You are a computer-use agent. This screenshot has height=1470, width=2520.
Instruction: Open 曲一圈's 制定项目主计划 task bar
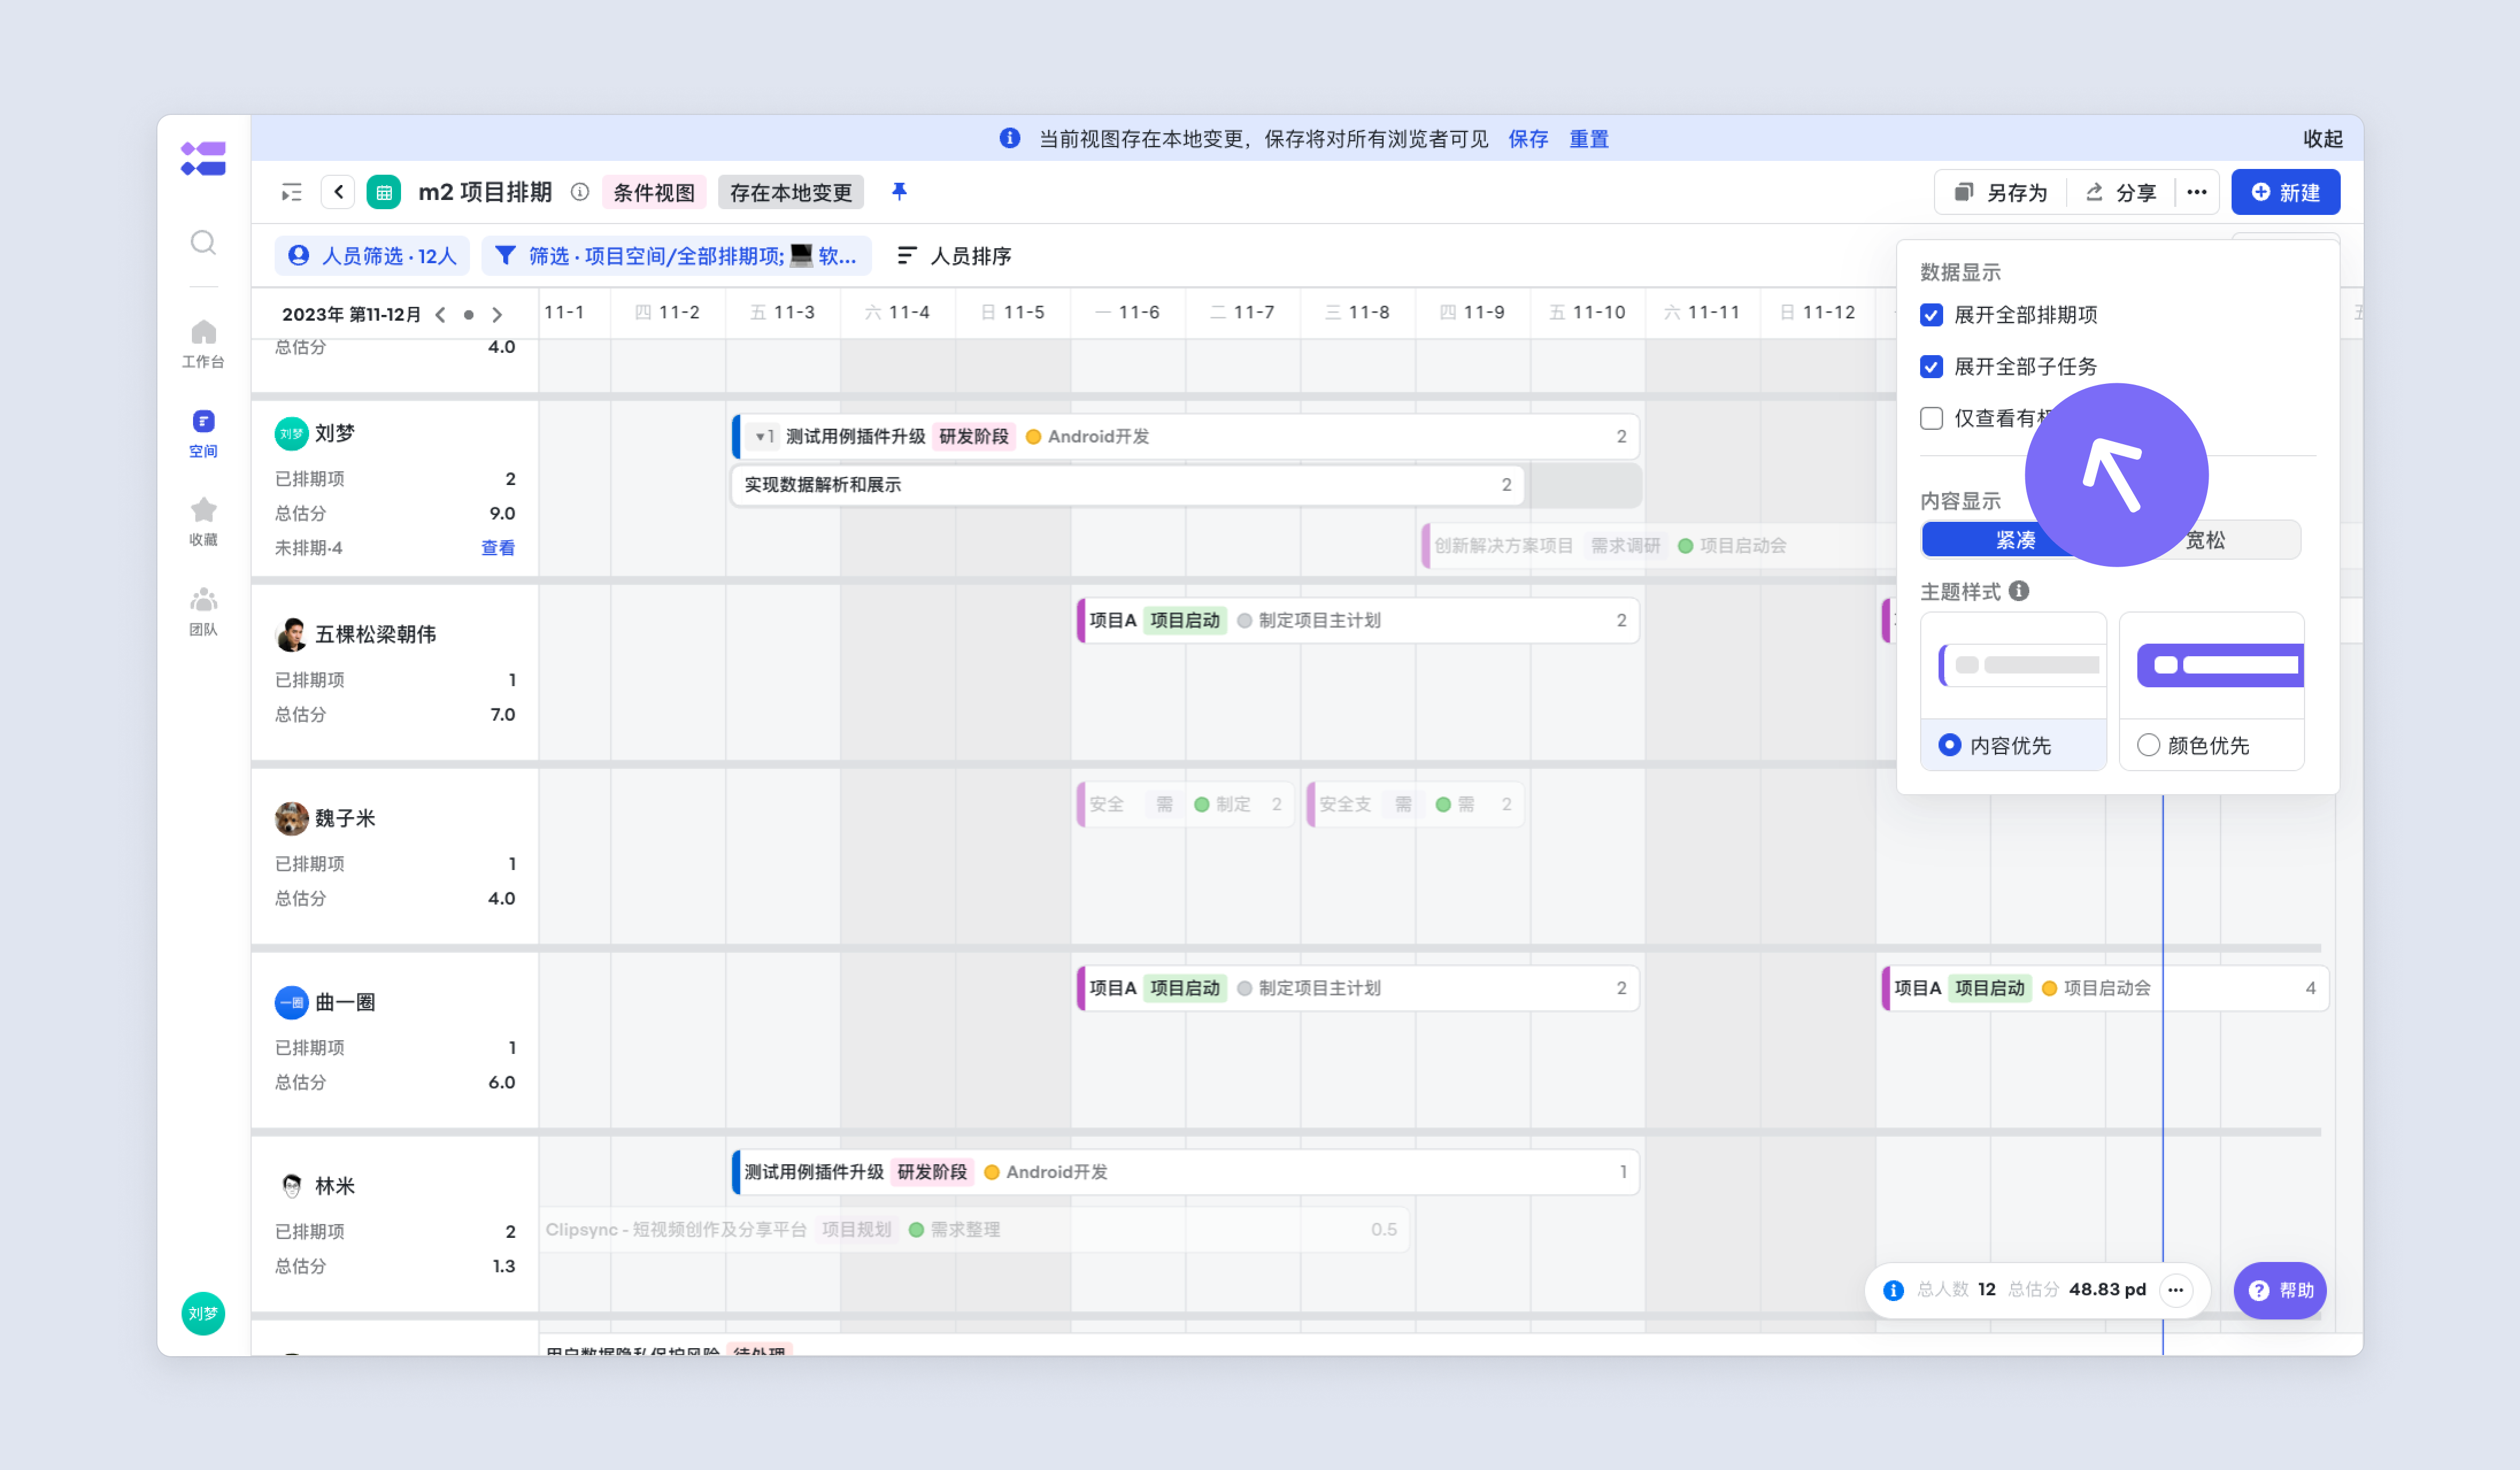(1358, 989)
